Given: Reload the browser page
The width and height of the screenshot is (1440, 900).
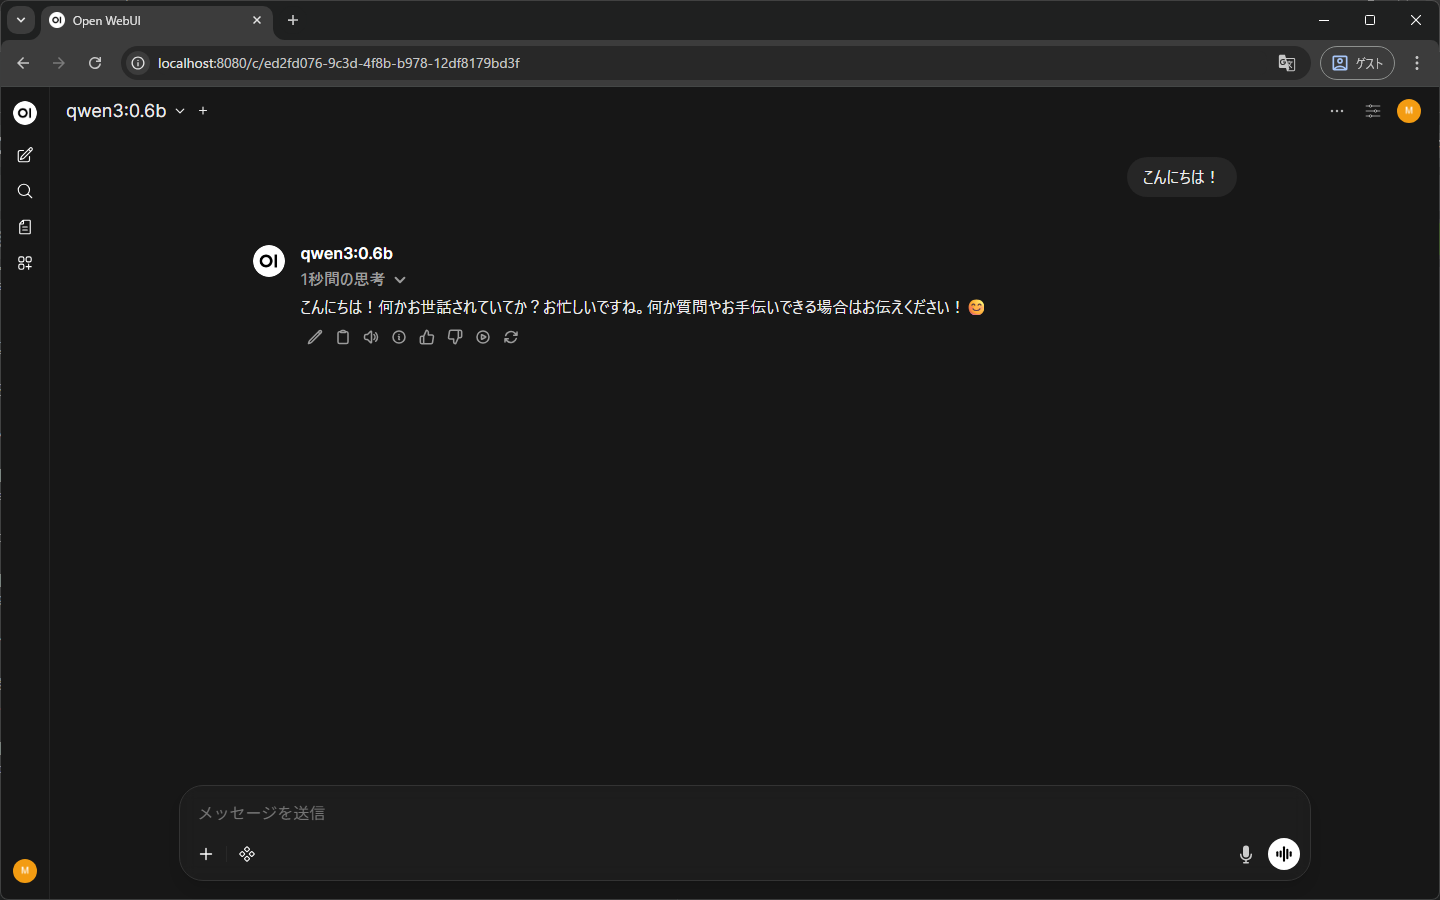Looking at the screenshot, I should pos(95,63).
